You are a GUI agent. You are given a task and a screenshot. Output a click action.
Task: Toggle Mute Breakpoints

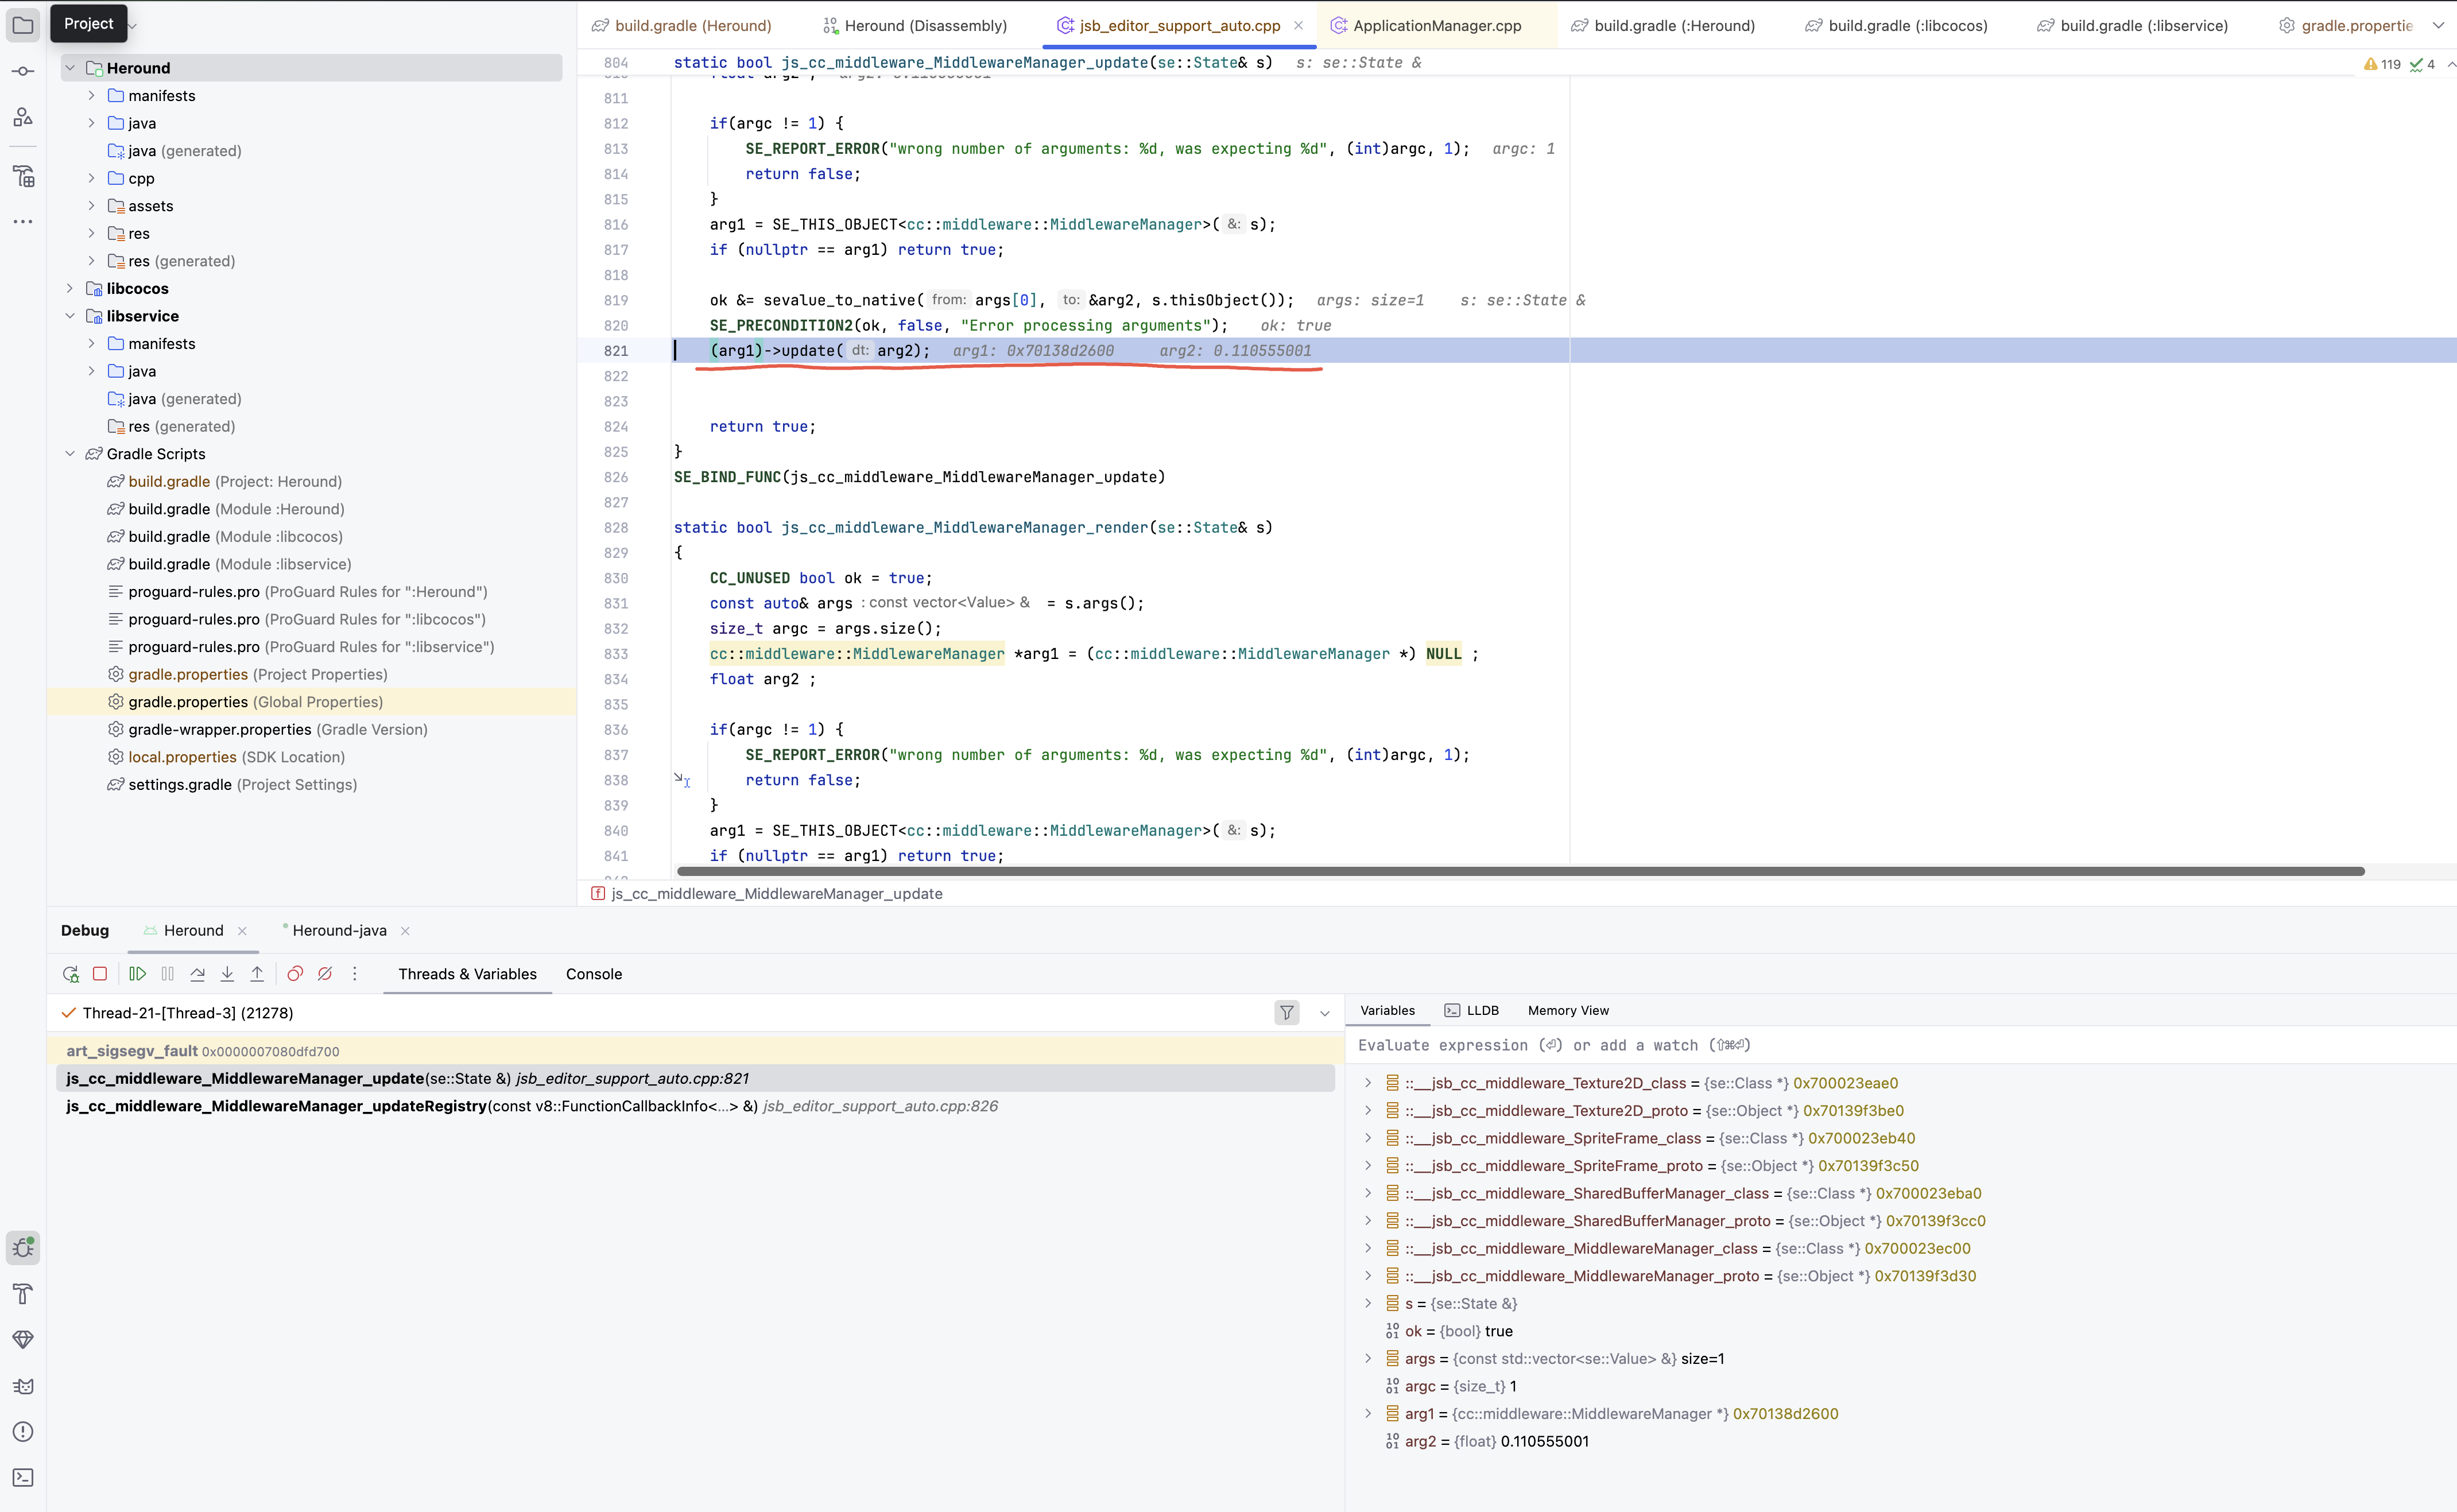tap(325, 974)
